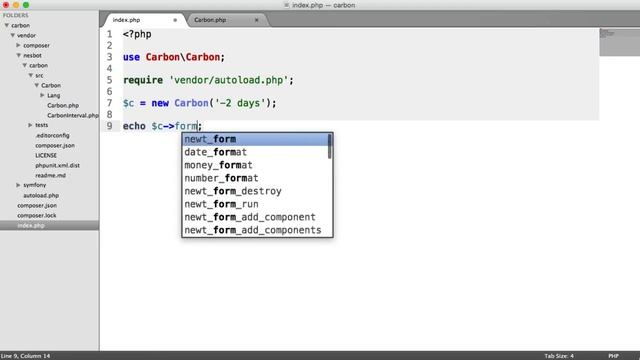
Task: Open CarbonInterval.php in the sidebar
Action: tap(73, 116)
